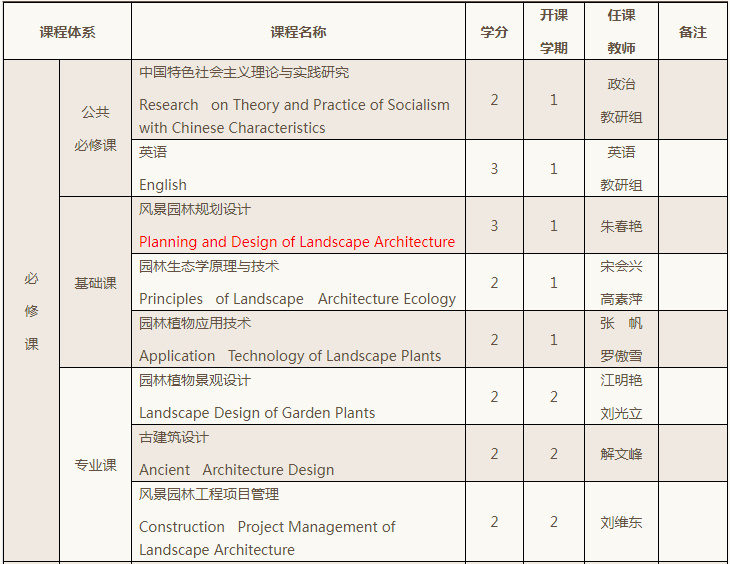Click course name 风景园林工程项目管理
Viewport: 730px width, 564px height.
(209, 494)
